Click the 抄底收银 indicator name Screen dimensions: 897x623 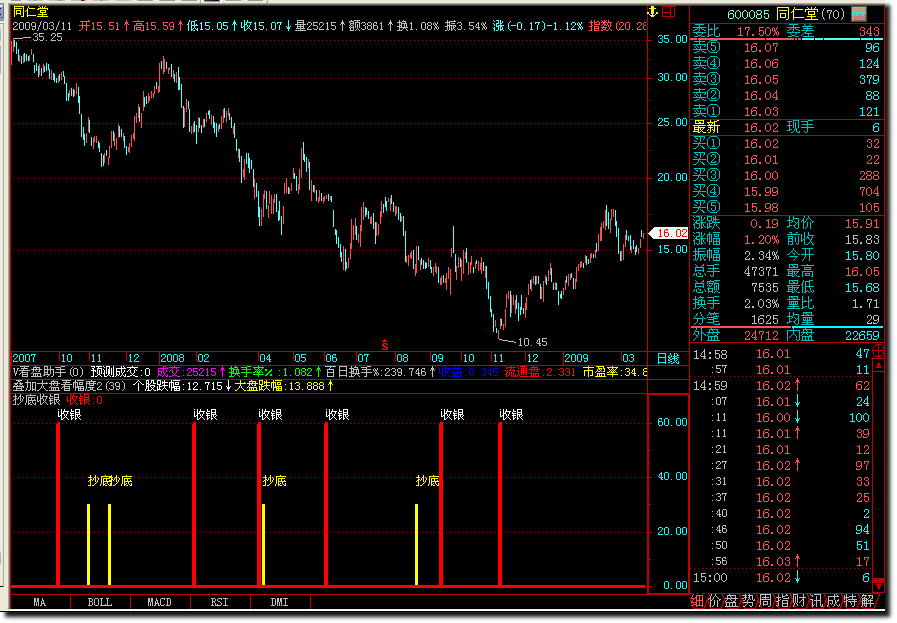point(36,400)
